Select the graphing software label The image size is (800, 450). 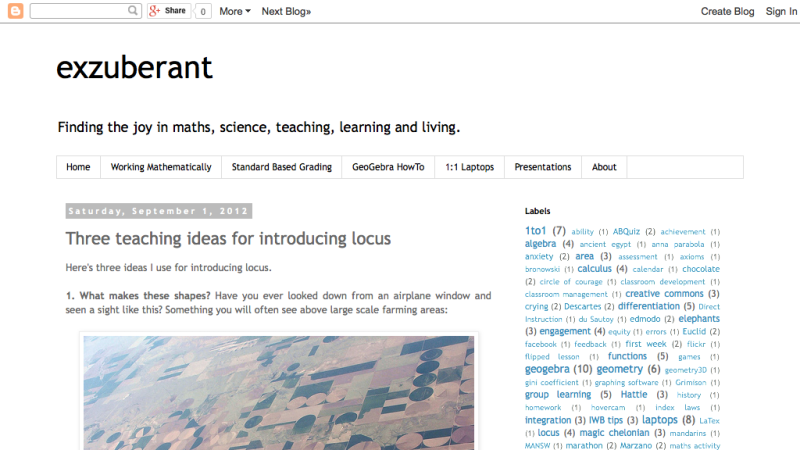point(626,383)
